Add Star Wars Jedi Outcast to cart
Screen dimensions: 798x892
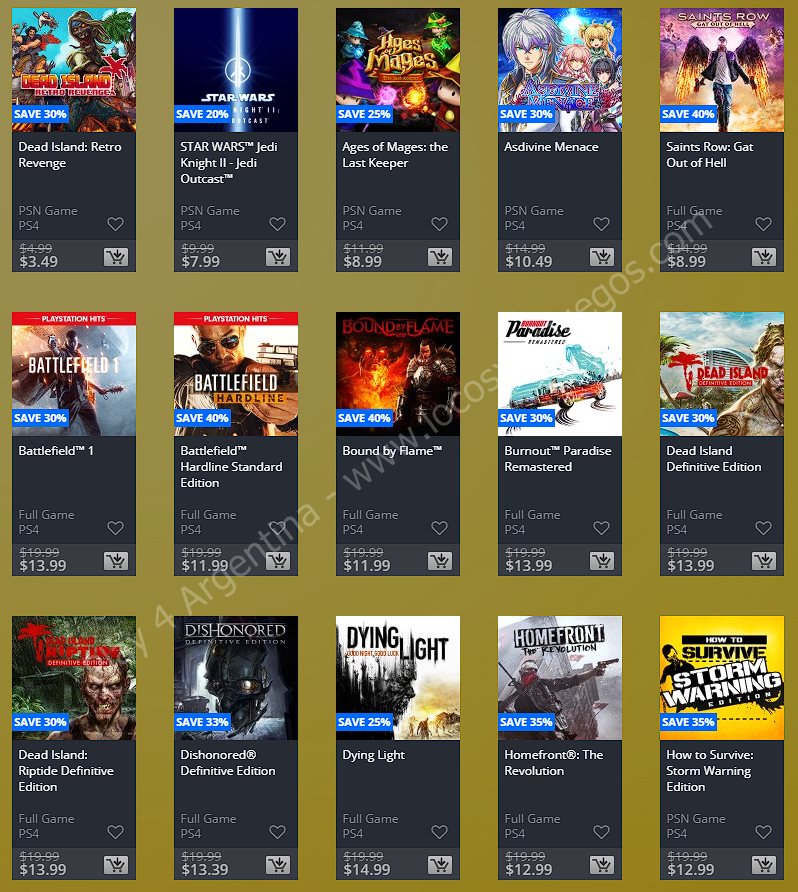278,257
